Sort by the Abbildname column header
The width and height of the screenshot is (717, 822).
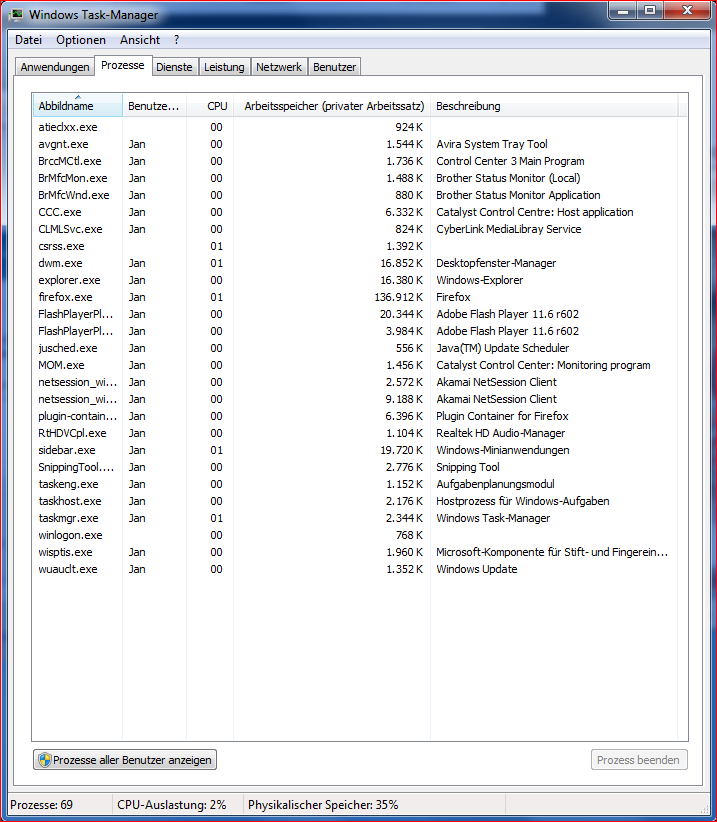78,105
